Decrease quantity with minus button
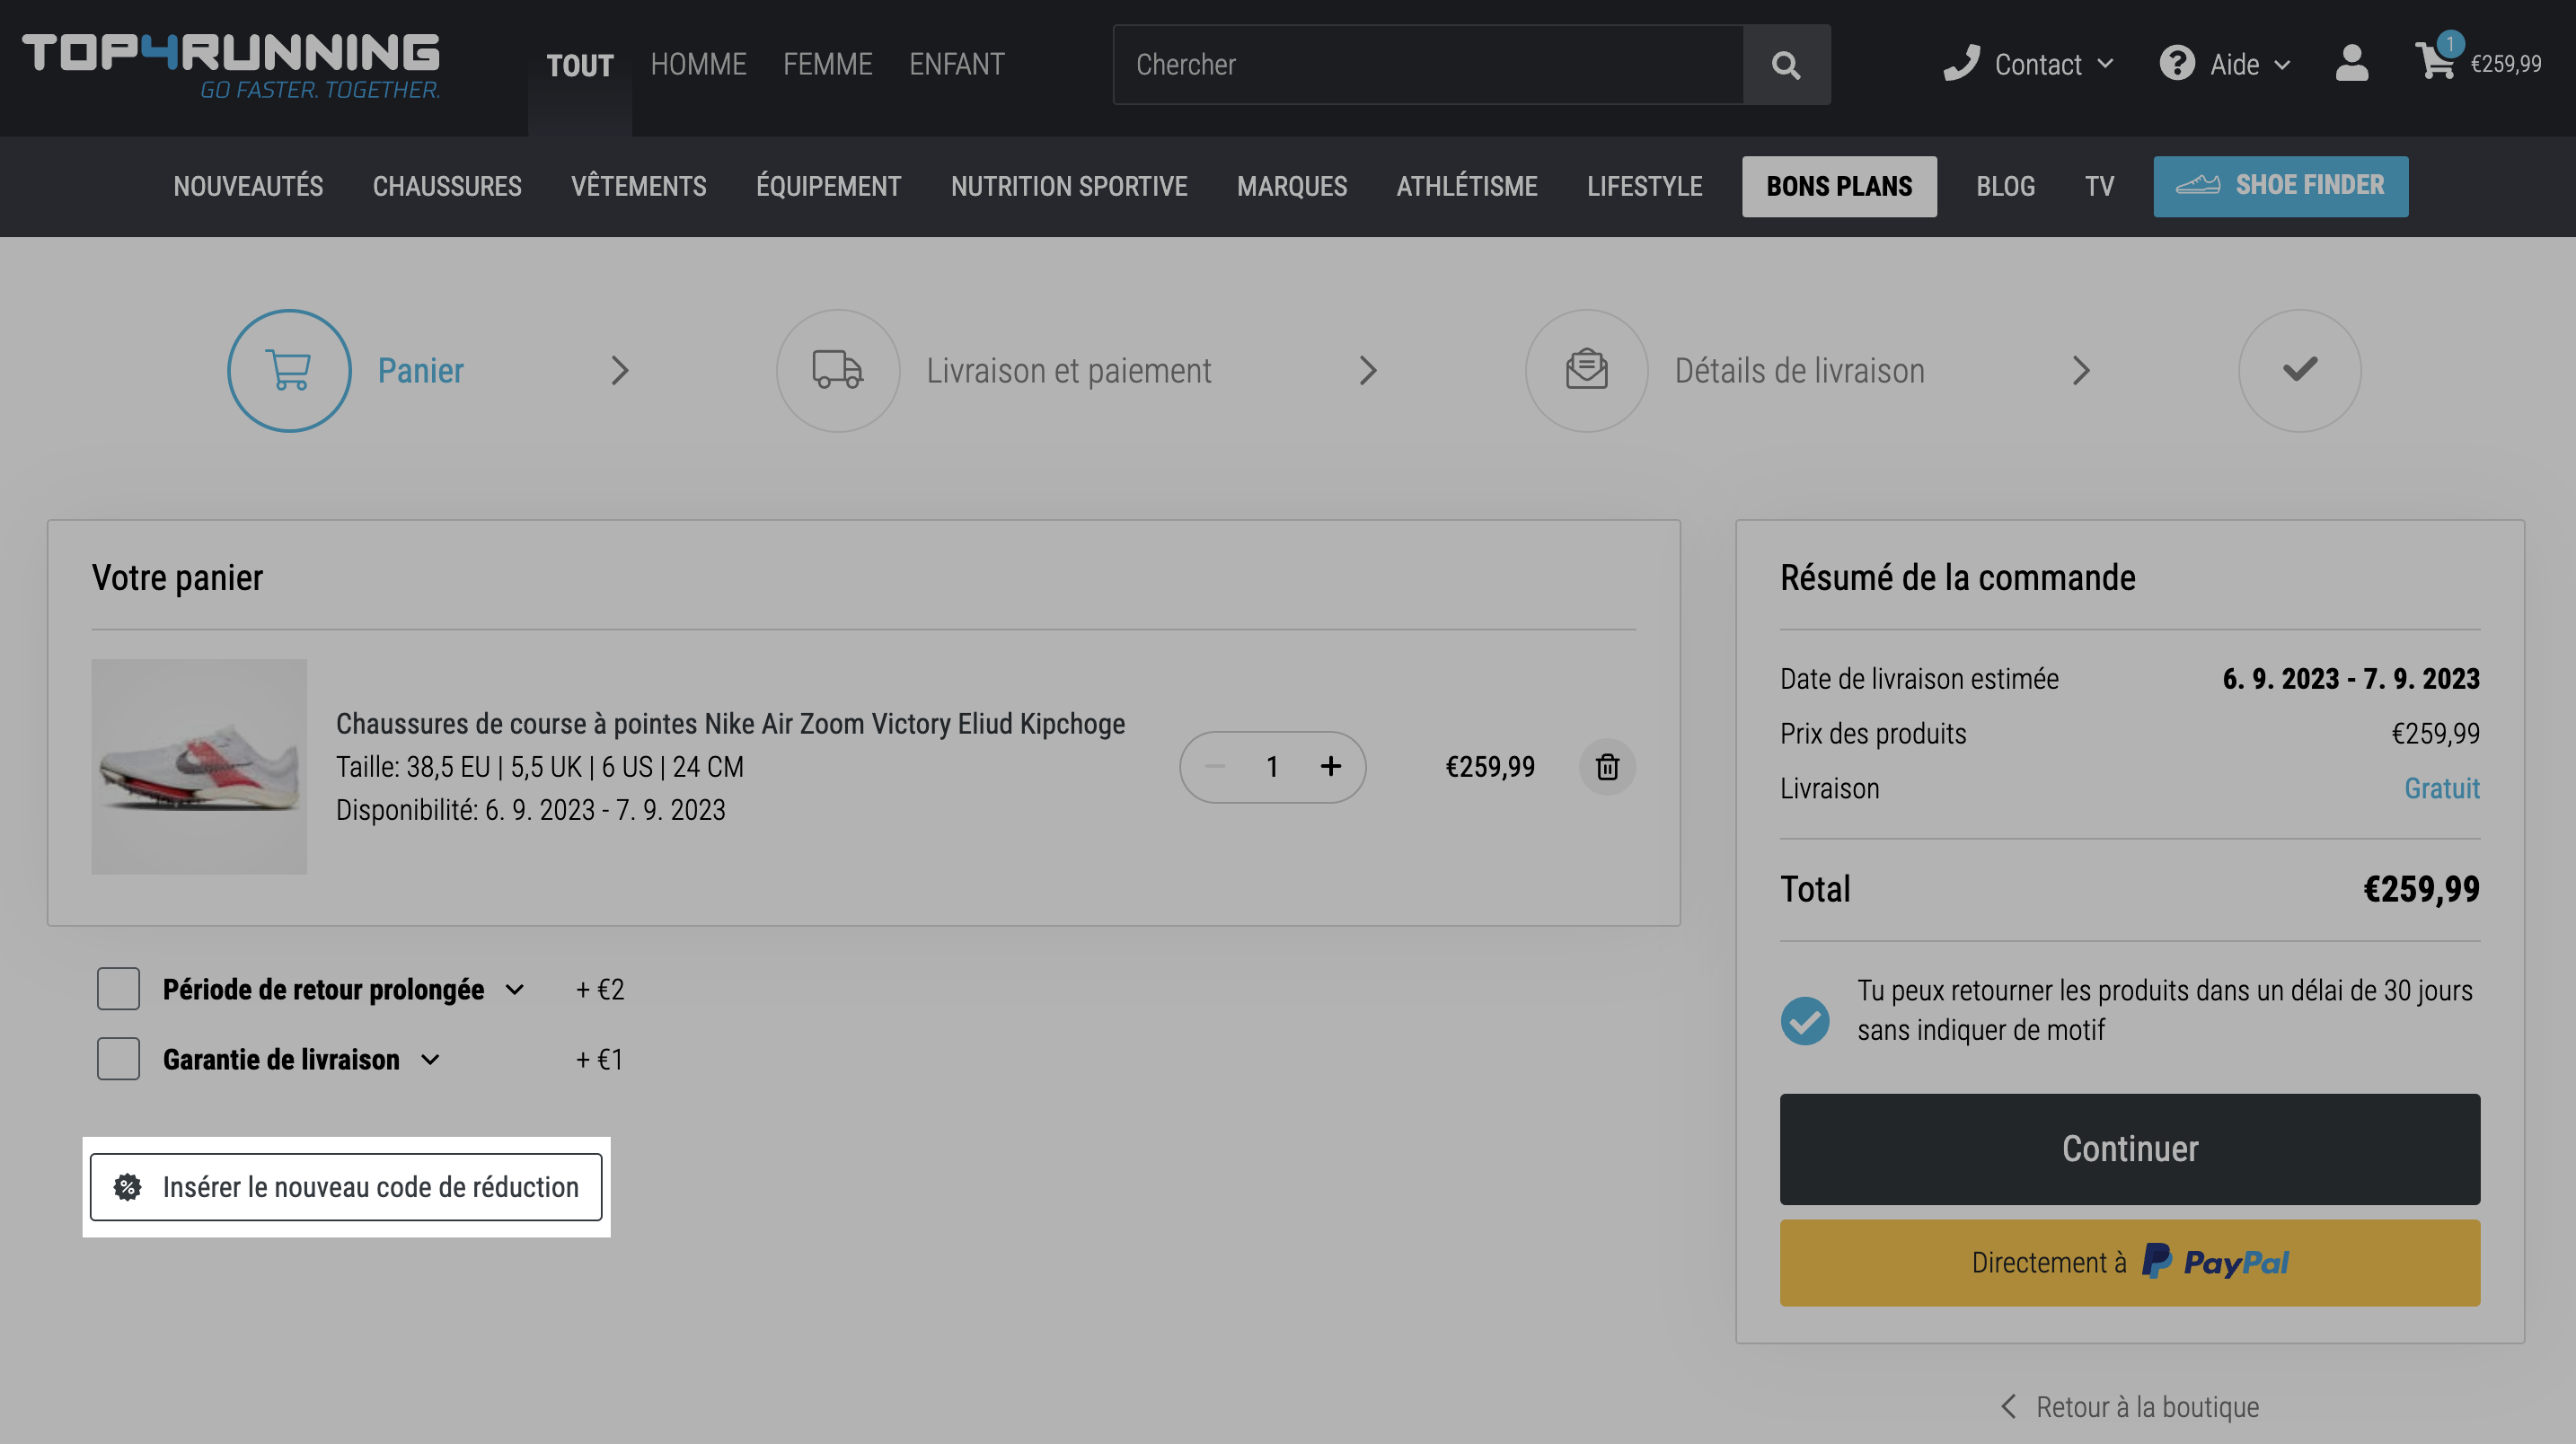2576x1444 pixels. 1215,766
